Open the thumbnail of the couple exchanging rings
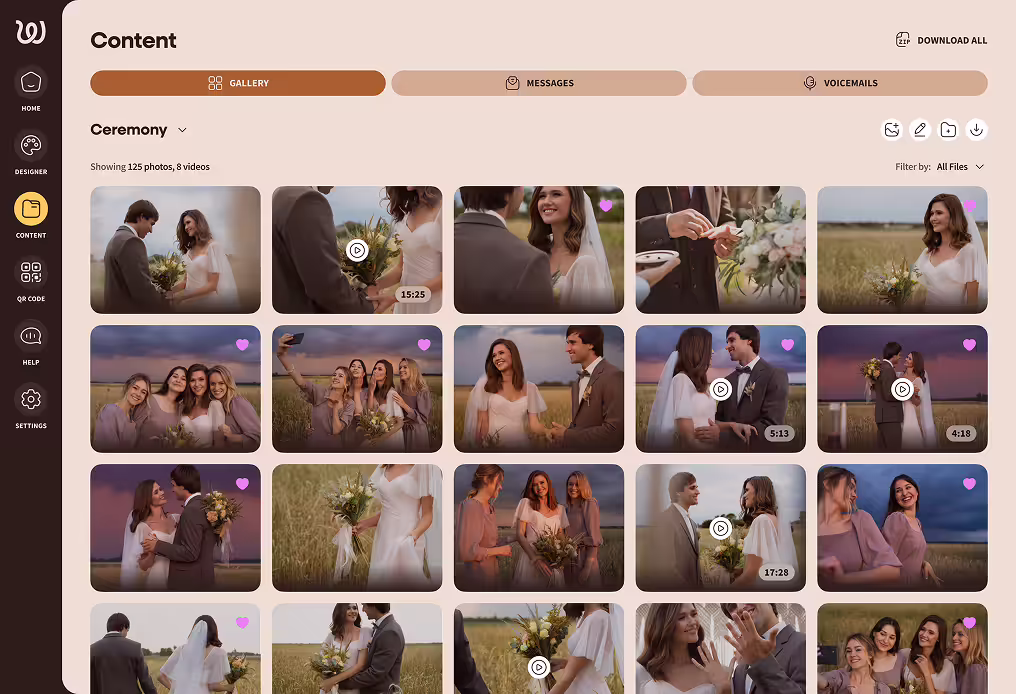 [720, 250]
